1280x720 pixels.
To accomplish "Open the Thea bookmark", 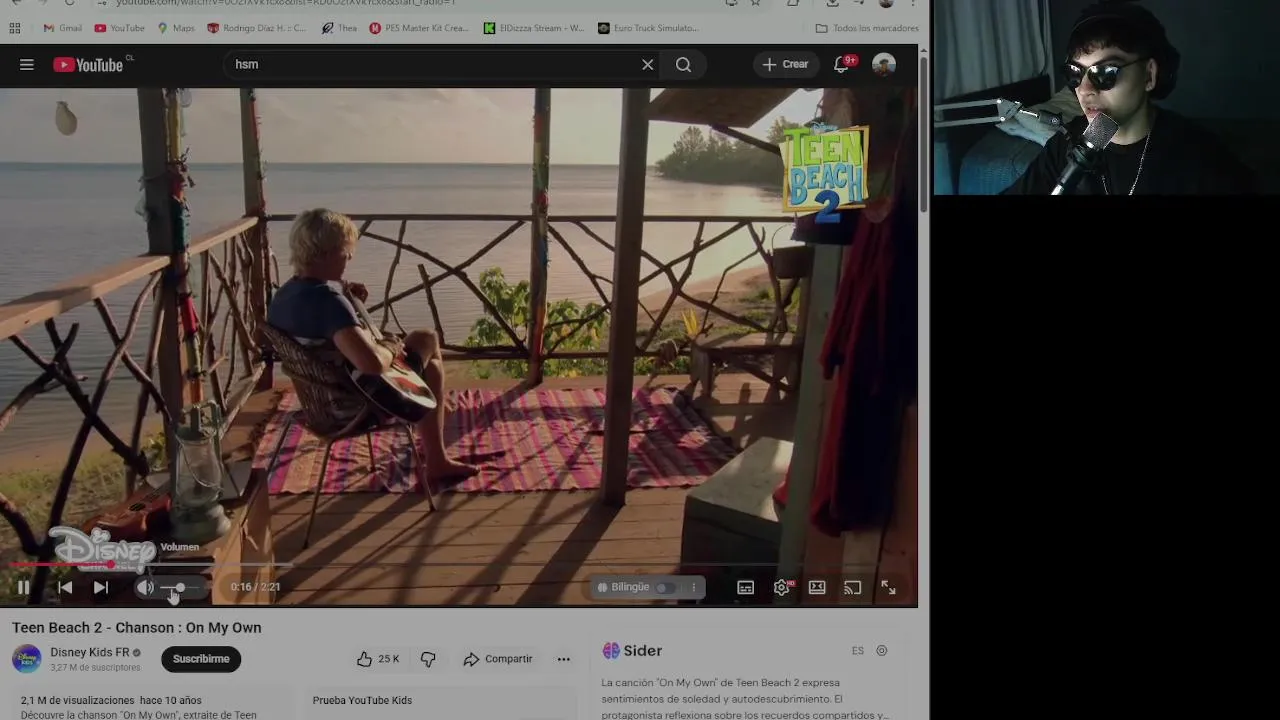I will [339, 28].
